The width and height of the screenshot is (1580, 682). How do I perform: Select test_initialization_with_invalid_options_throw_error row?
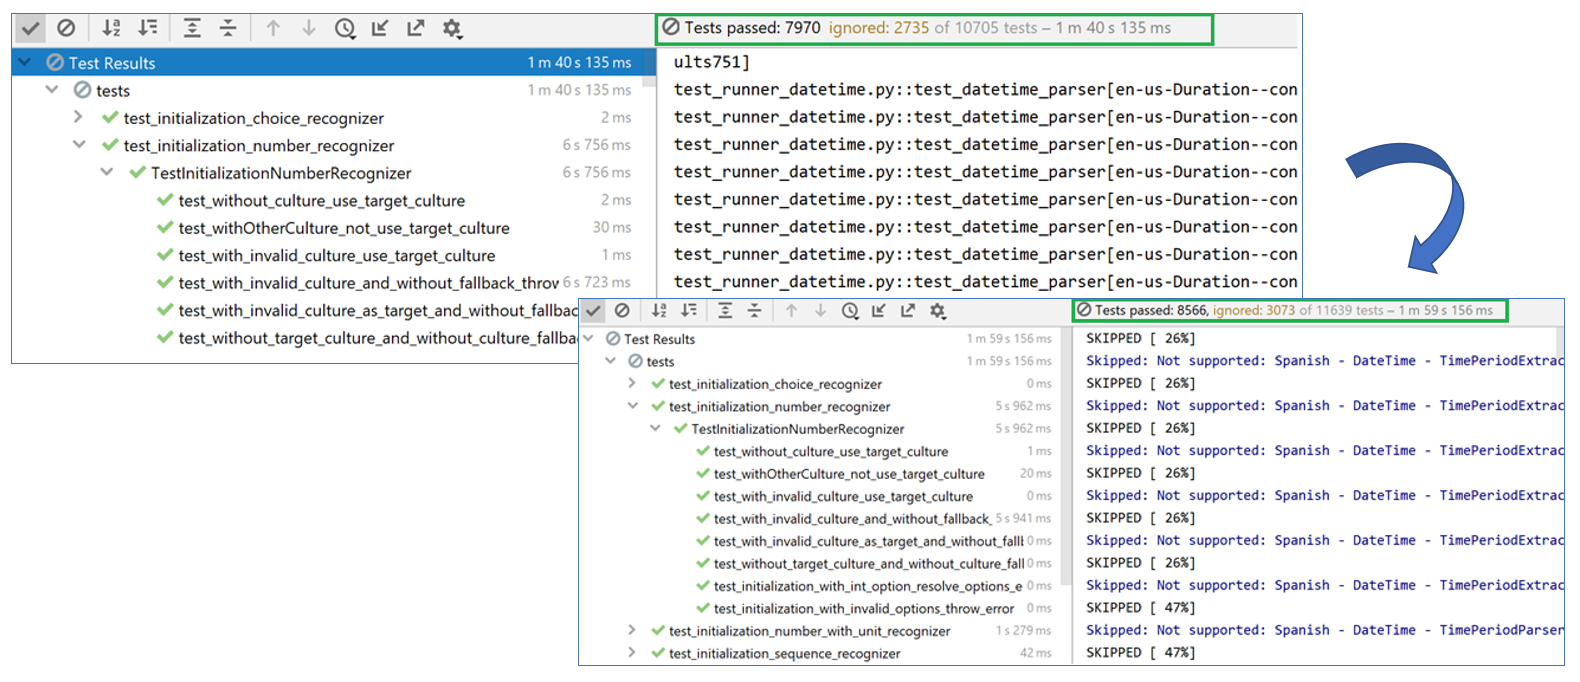tap(818, 608)
